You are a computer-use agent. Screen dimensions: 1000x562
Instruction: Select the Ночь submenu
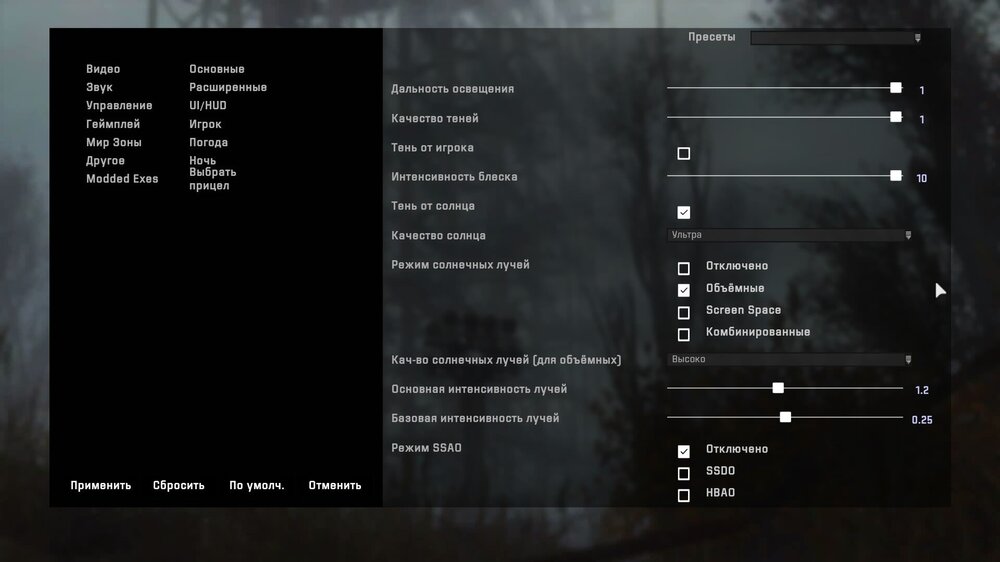[x=202, y=160]
